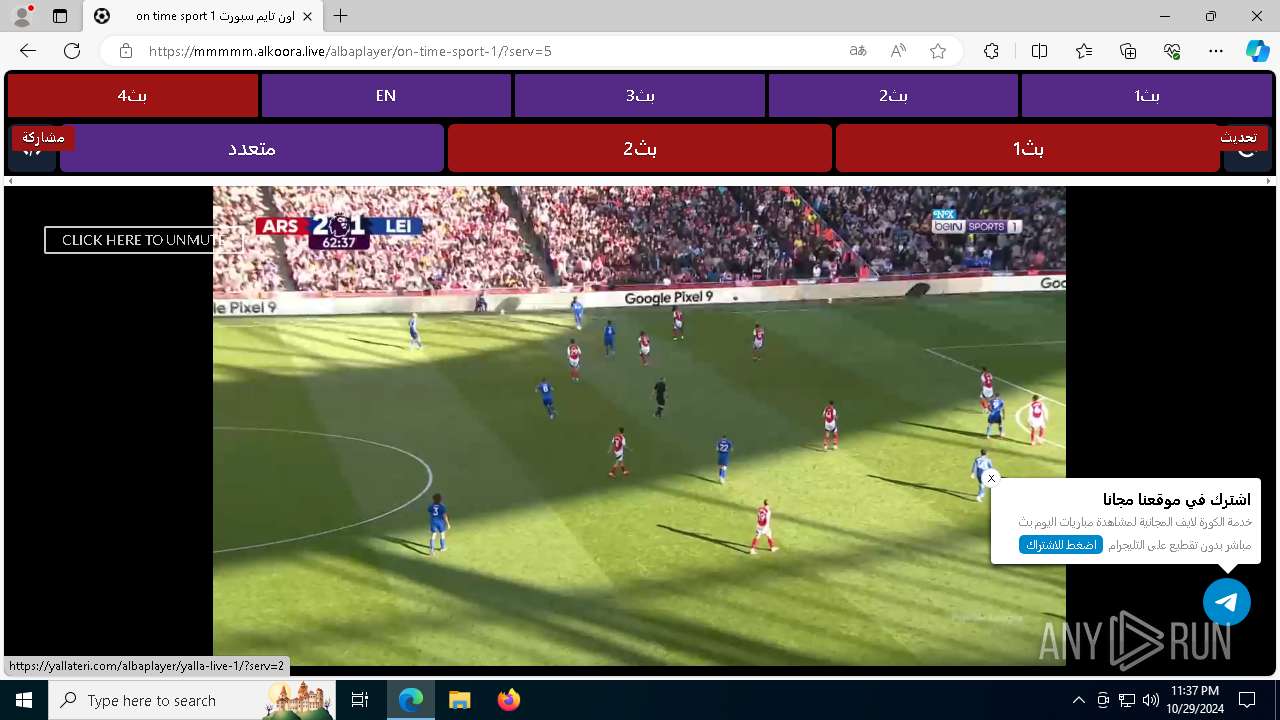Select the on time sport 1 tab
1280x720 pixels.
[x=203, y=16]
